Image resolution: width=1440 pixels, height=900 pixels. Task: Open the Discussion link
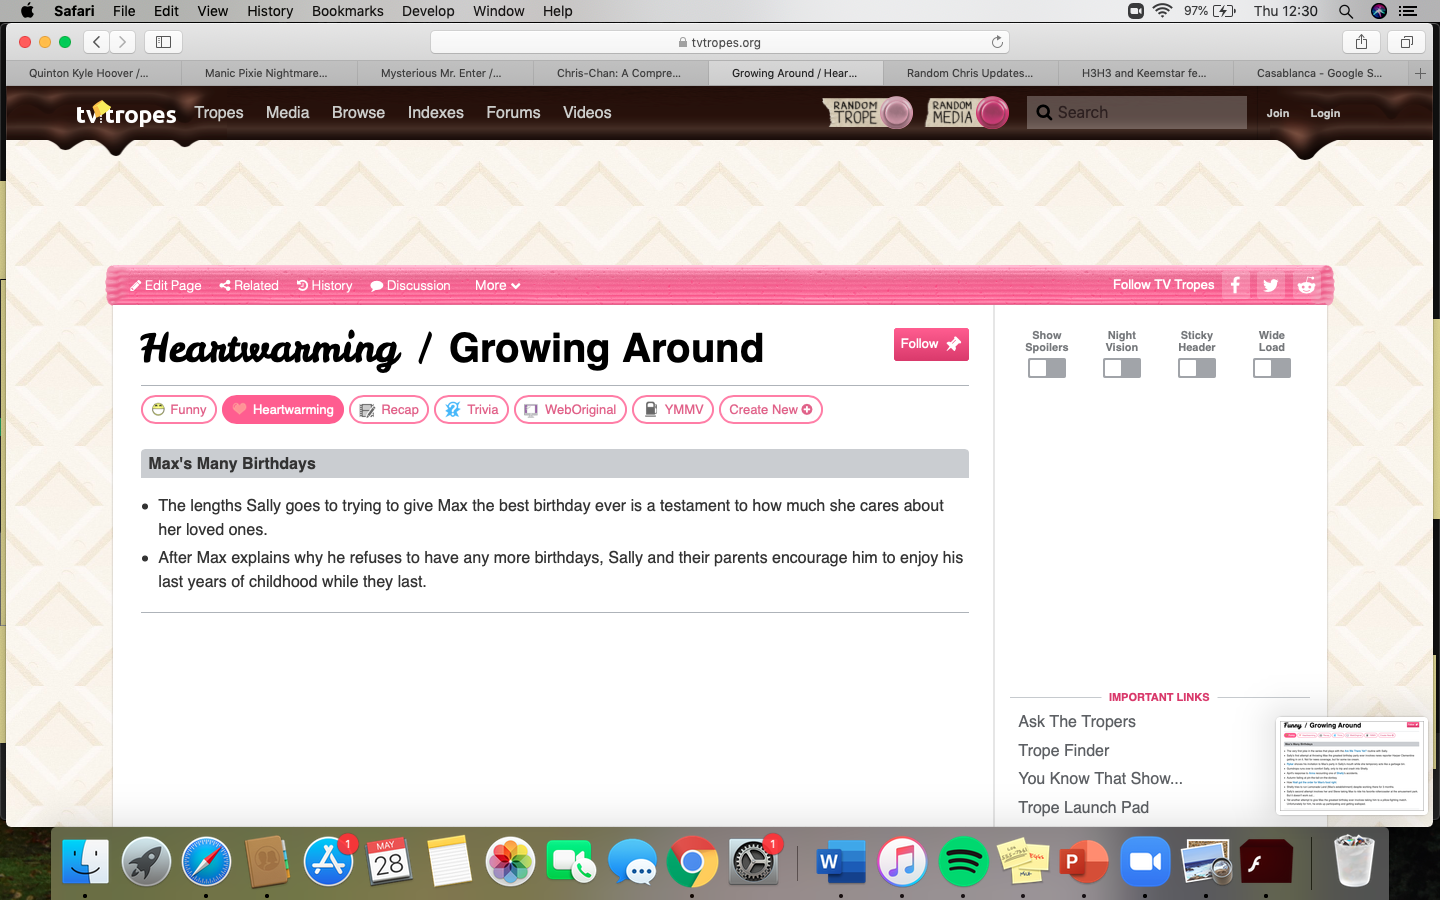coord(411,285)
